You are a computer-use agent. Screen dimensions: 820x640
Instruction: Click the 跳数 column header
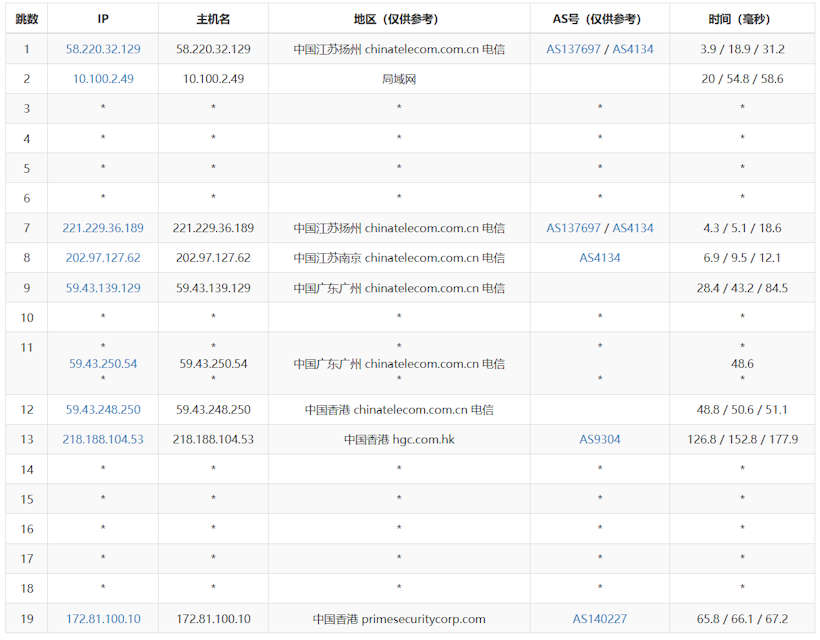pyautogui.click(x=26, y=18)
